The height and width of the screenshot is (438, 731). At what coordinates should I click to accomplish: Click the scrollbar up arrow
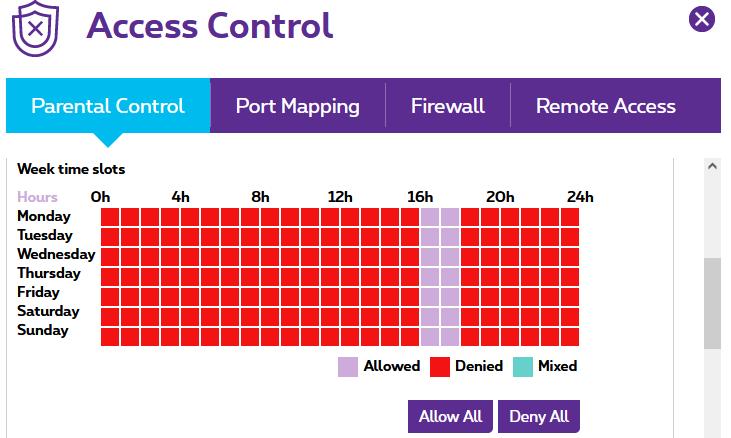pos(712,166)
